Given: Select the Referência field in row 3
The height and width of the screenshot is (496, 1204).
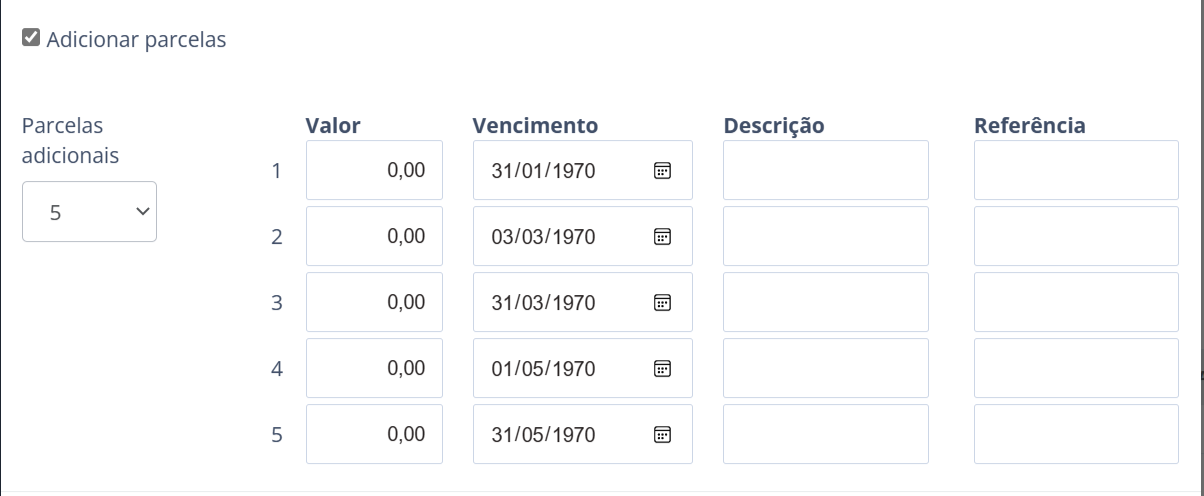Looking at the screenshot, I should (1076, 302).
